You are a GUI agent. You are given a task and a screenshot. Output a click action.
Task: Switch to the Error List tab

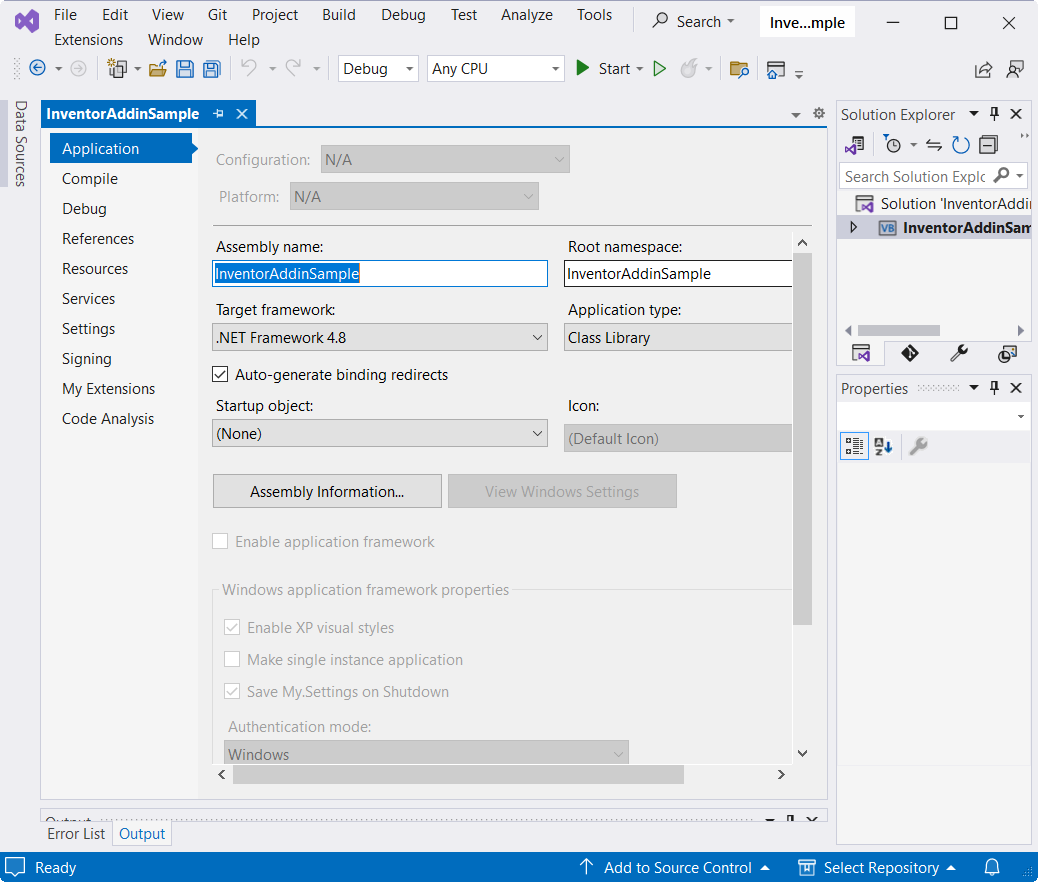pyautogui.click(x=76, y=834)
